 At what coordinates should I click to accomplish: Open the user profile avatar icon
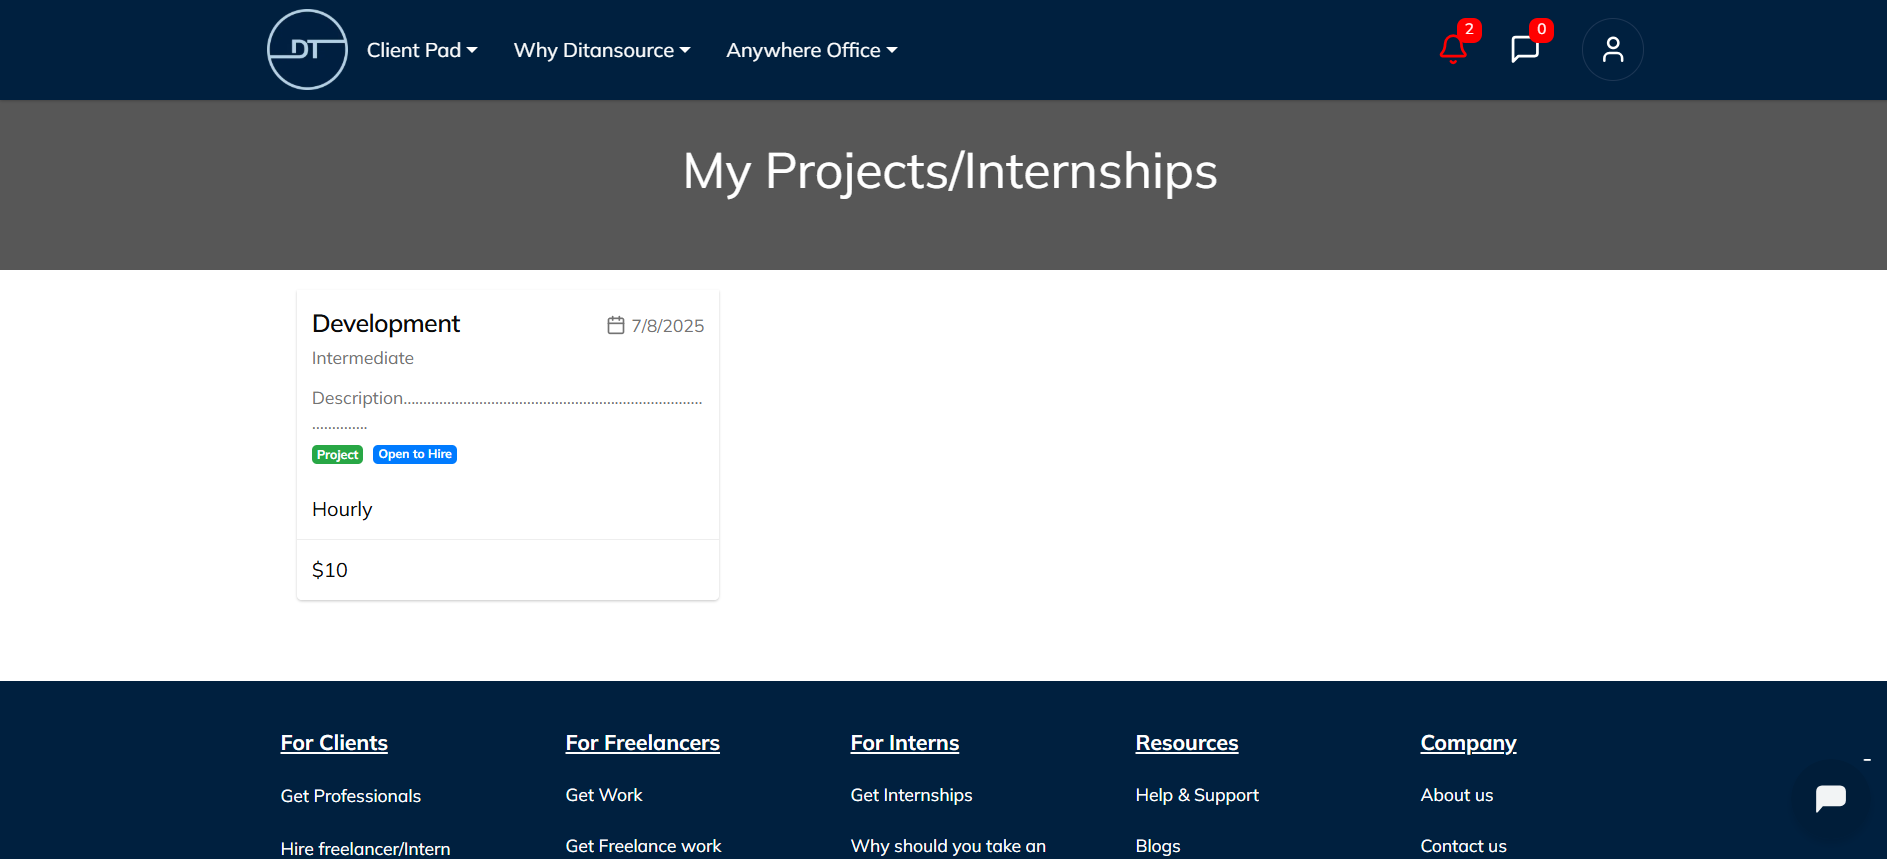(1612, 50)
